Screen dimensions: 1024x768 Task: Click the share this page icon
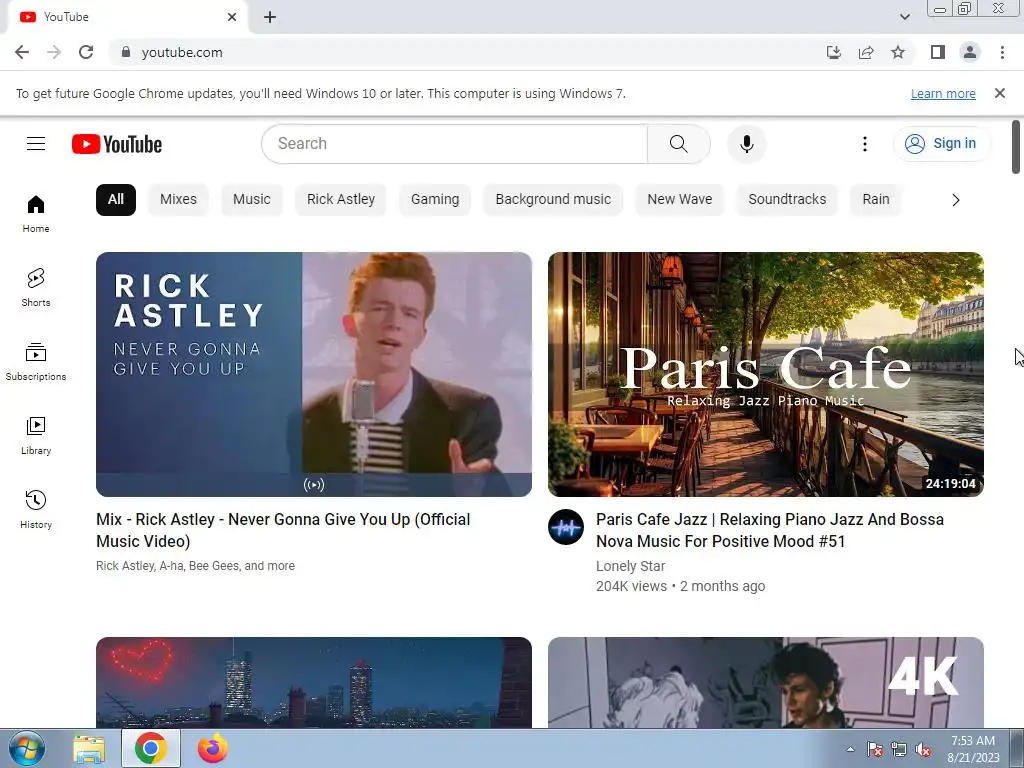click(866, 52)
